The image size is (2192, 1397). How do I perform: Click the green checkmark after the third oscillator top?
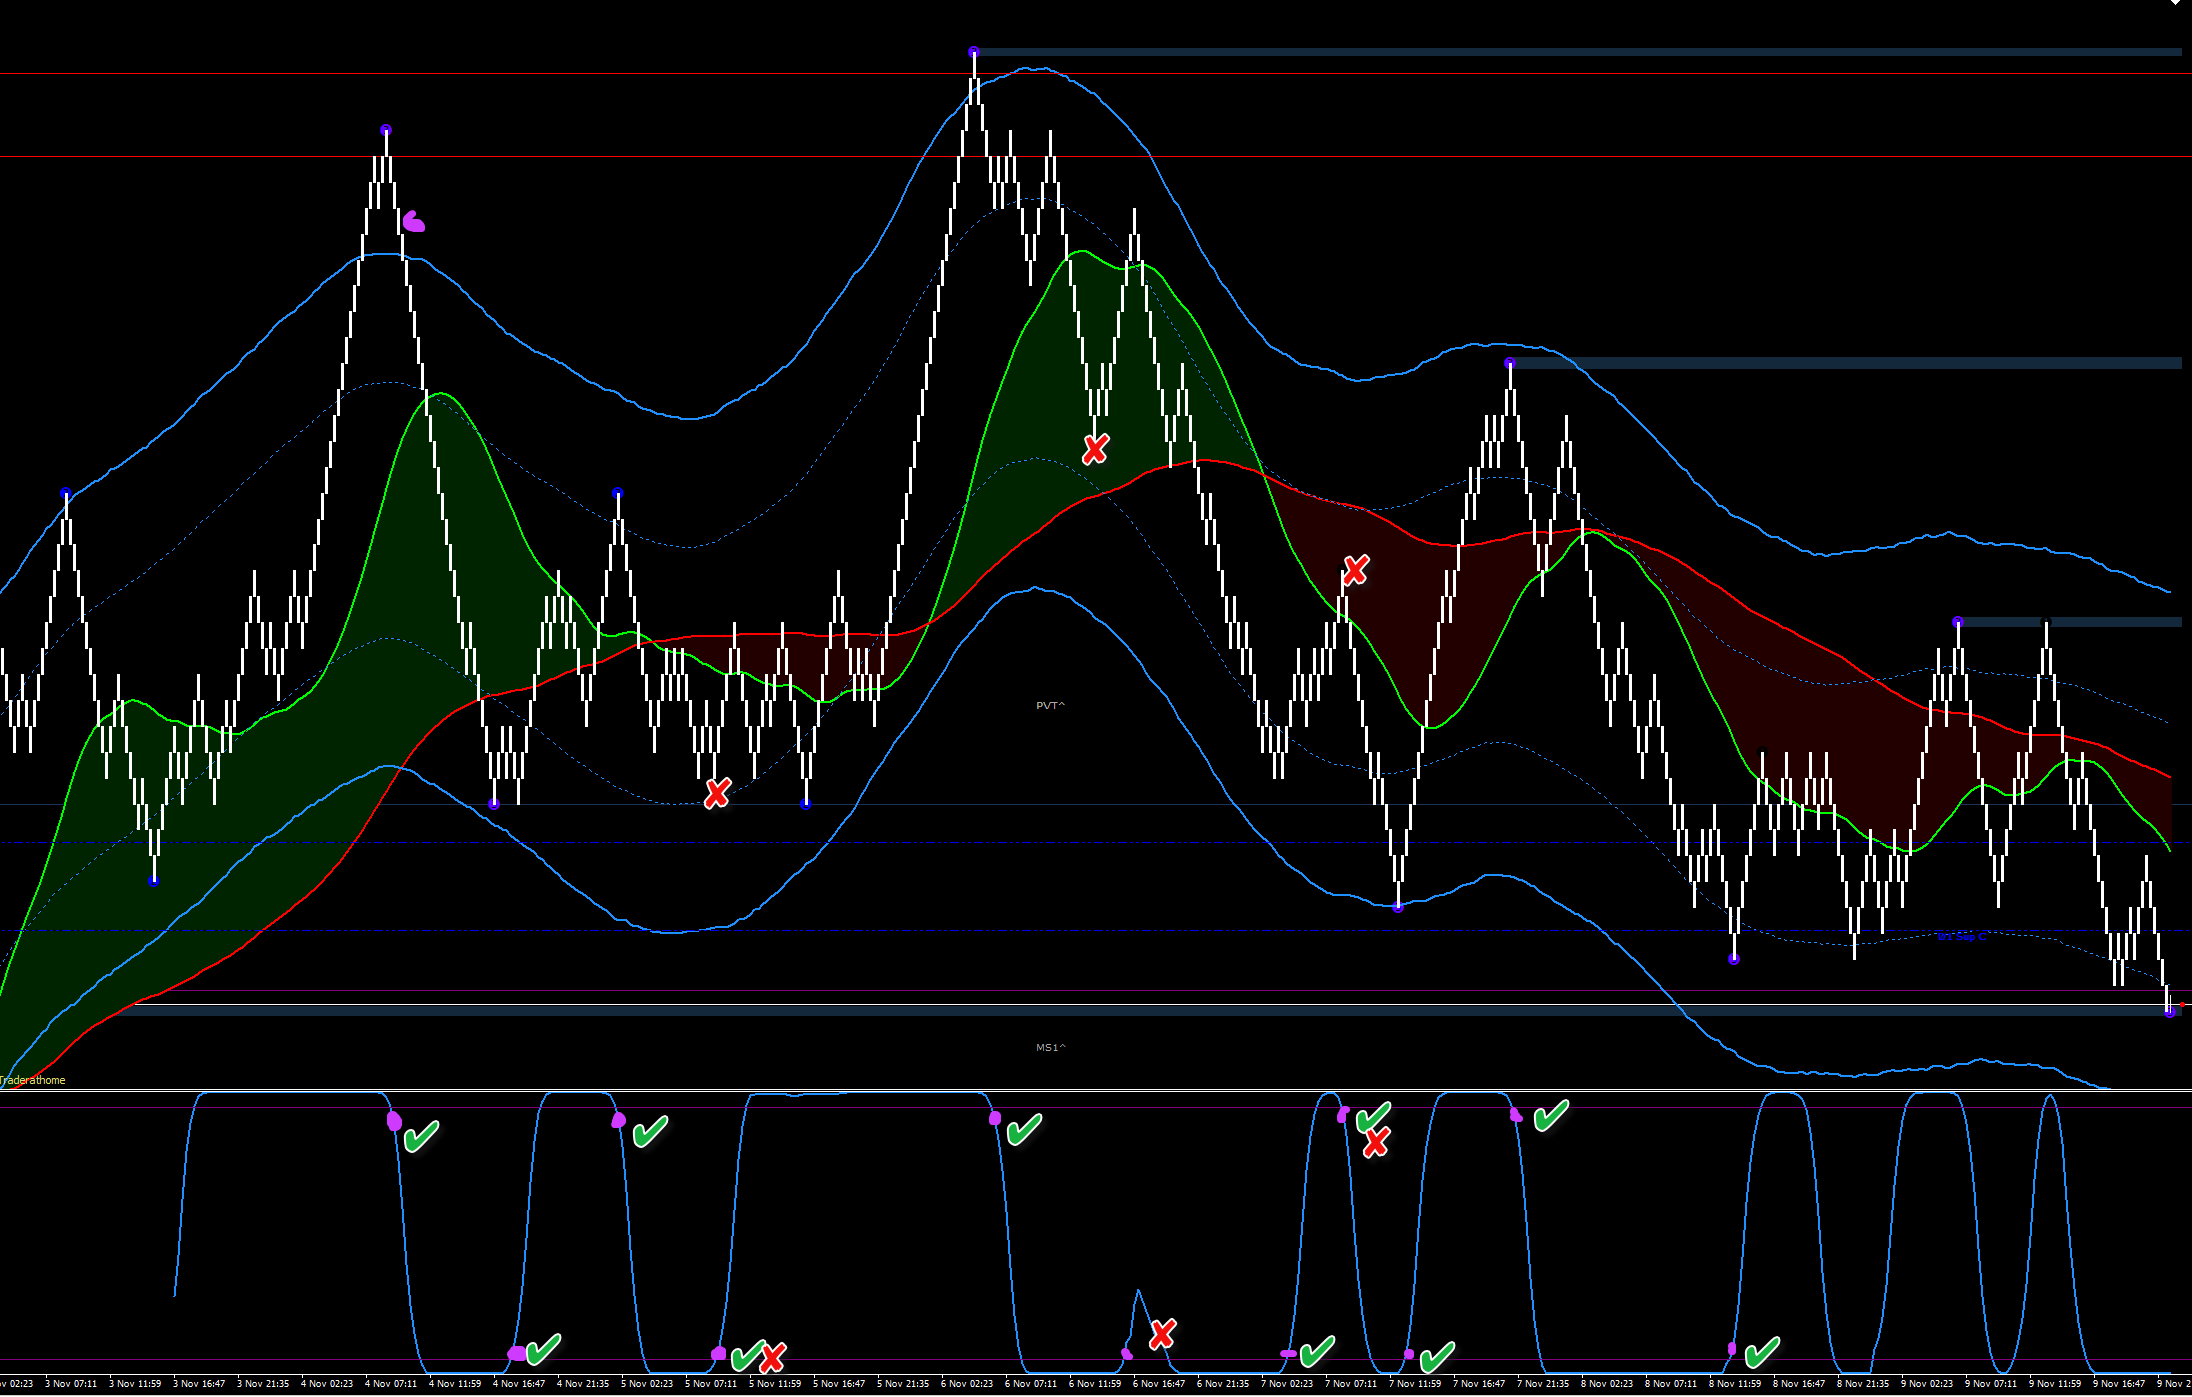click(x=1024, y=1130)
